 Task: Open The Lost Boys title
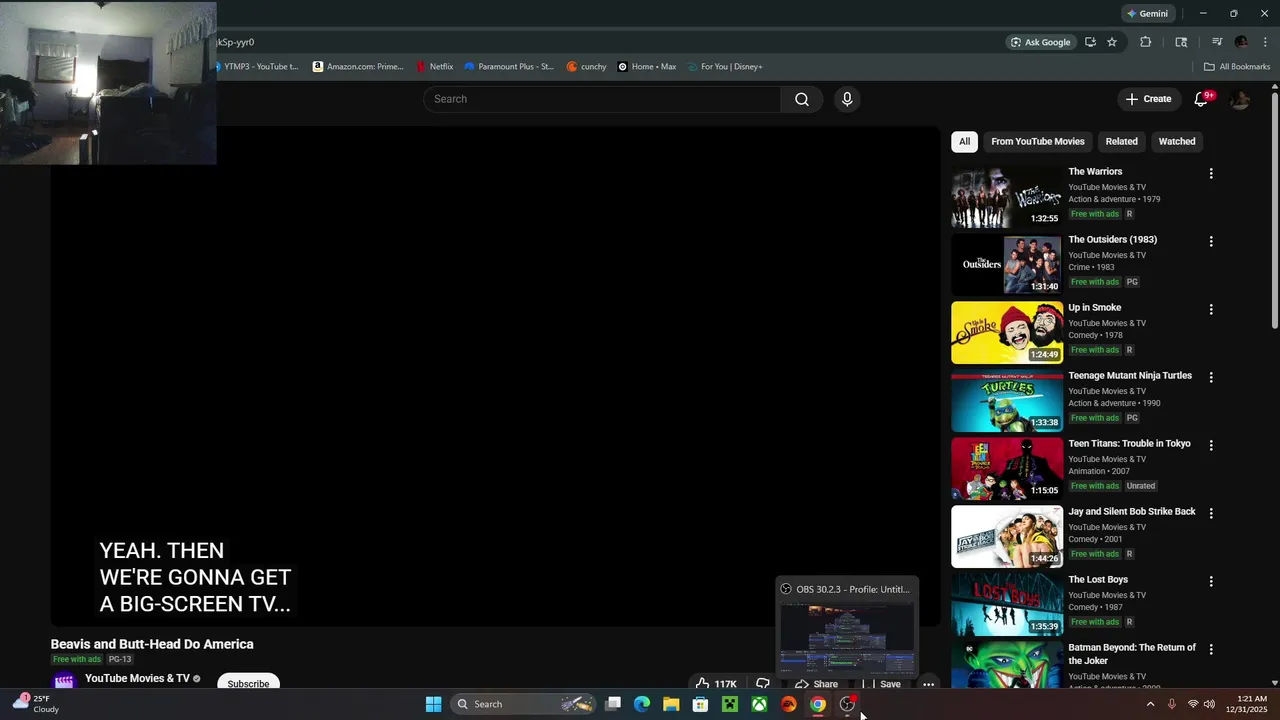pyautogui.click(x=1098, y=580)
